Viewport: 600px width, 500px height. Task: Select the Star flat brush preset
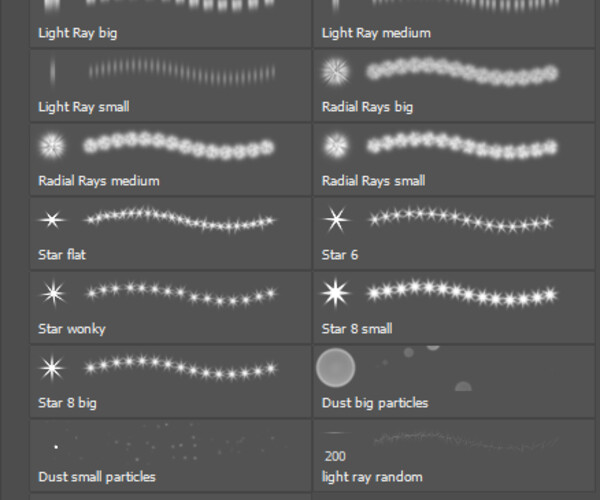click(x=170, y=233)
